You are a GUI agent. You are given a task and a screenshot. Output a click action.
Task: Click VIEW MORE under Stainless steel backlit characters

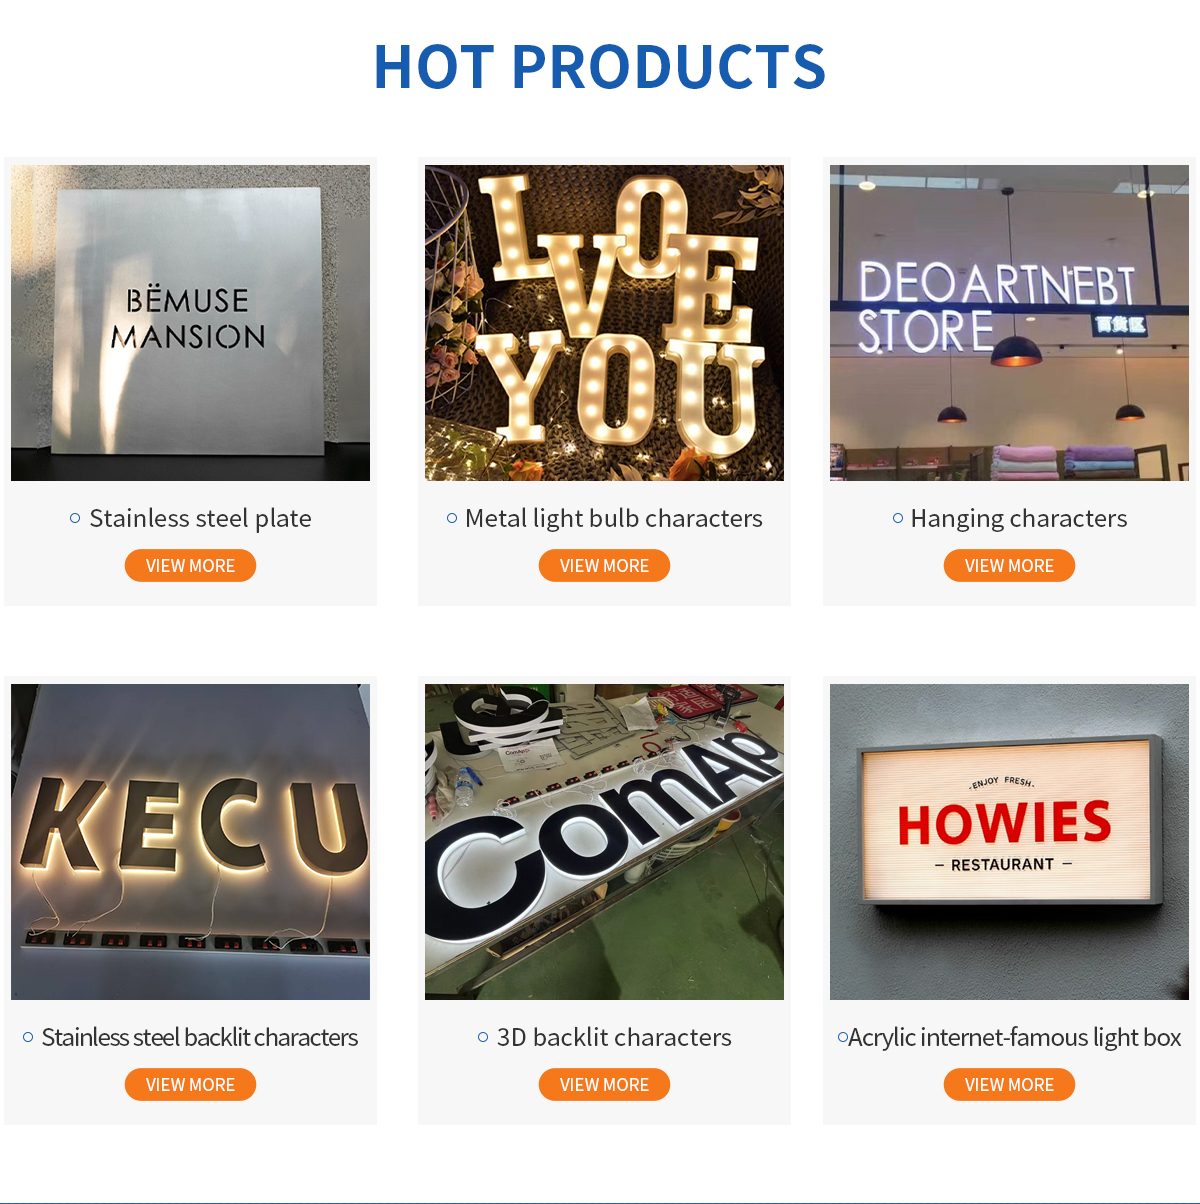190,1085
